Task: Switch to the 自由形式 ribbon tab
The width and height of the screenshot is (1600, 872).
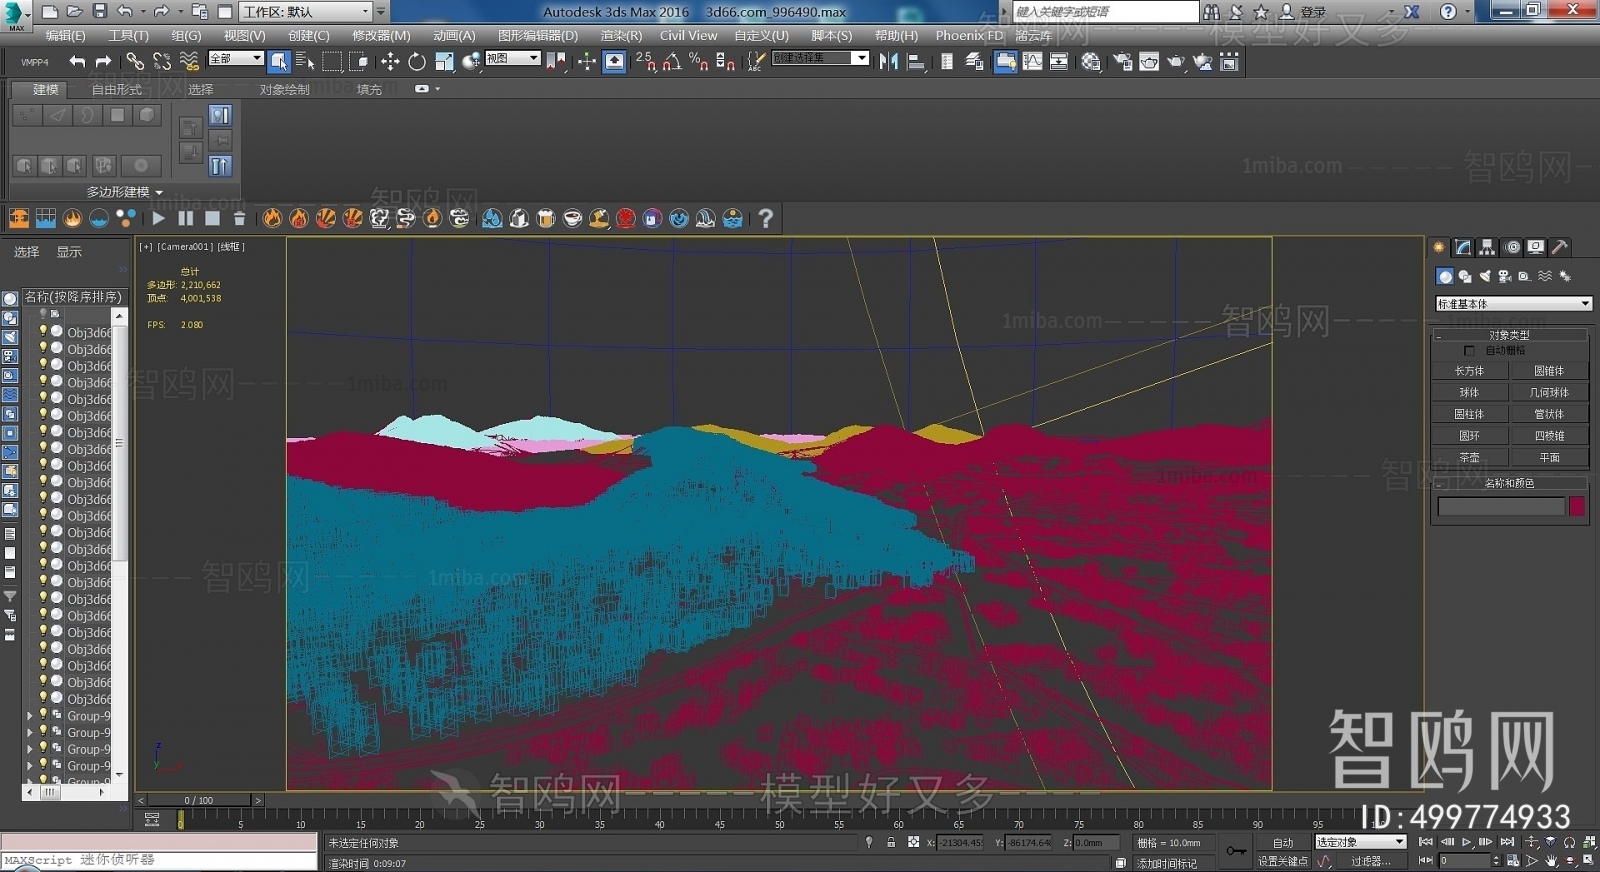Action: (116, 89)
